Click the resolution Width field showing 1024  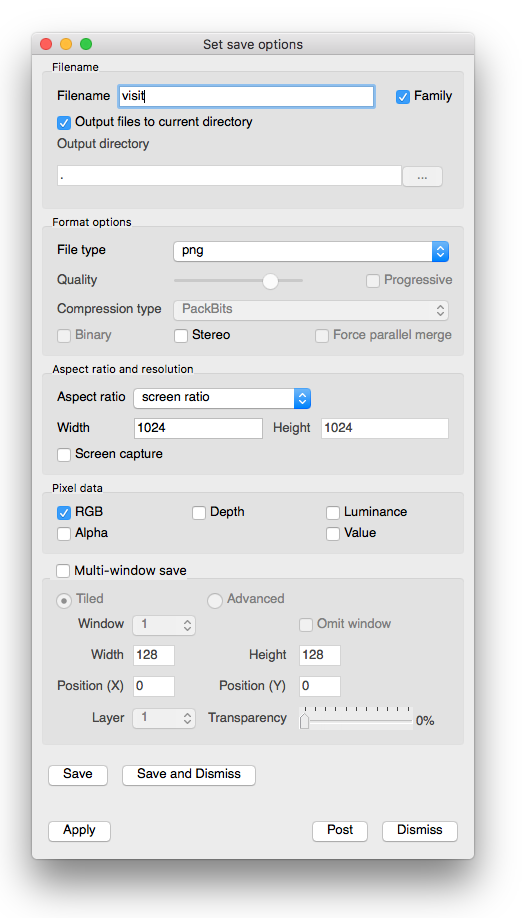point(198,428)
